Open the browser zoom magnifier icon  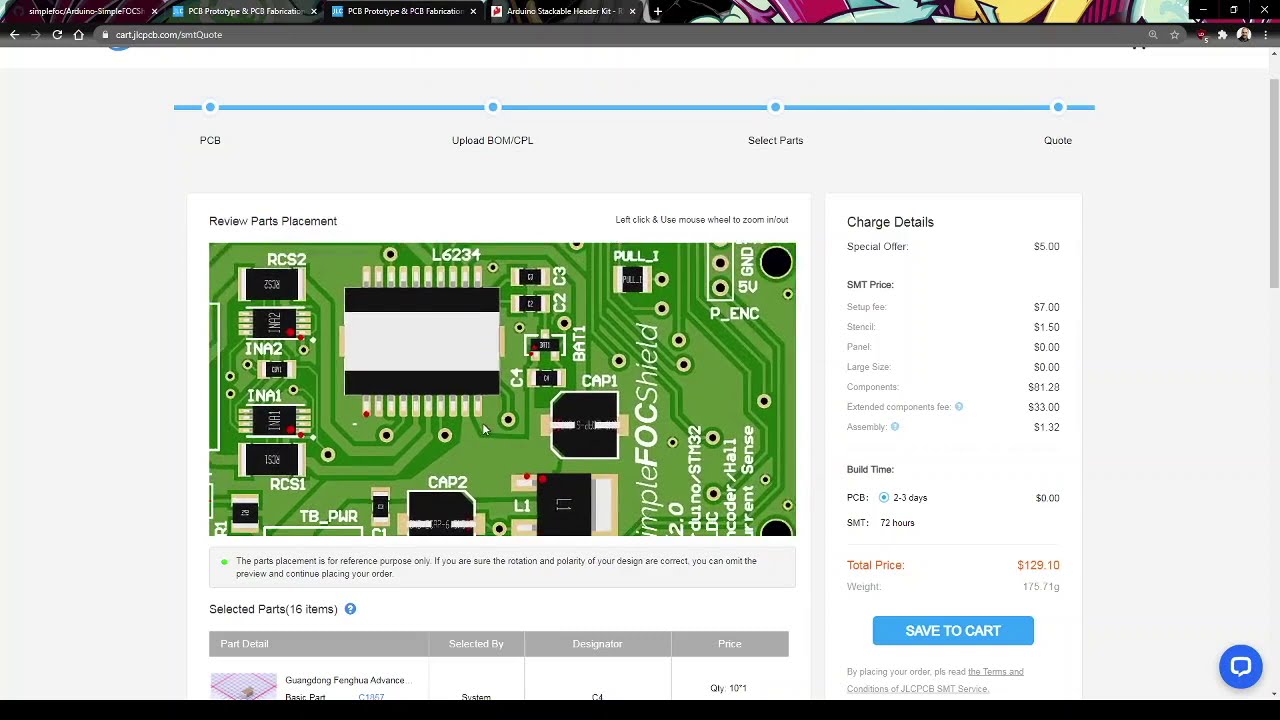[1153, 35]
